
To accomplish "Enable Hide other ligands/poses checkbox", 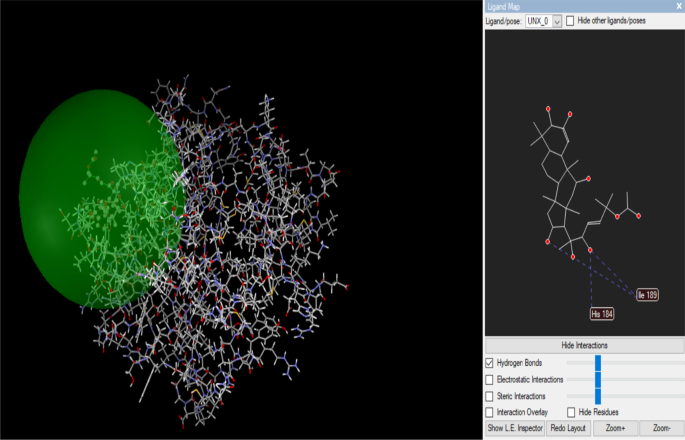I will click(x=571, y=21).
